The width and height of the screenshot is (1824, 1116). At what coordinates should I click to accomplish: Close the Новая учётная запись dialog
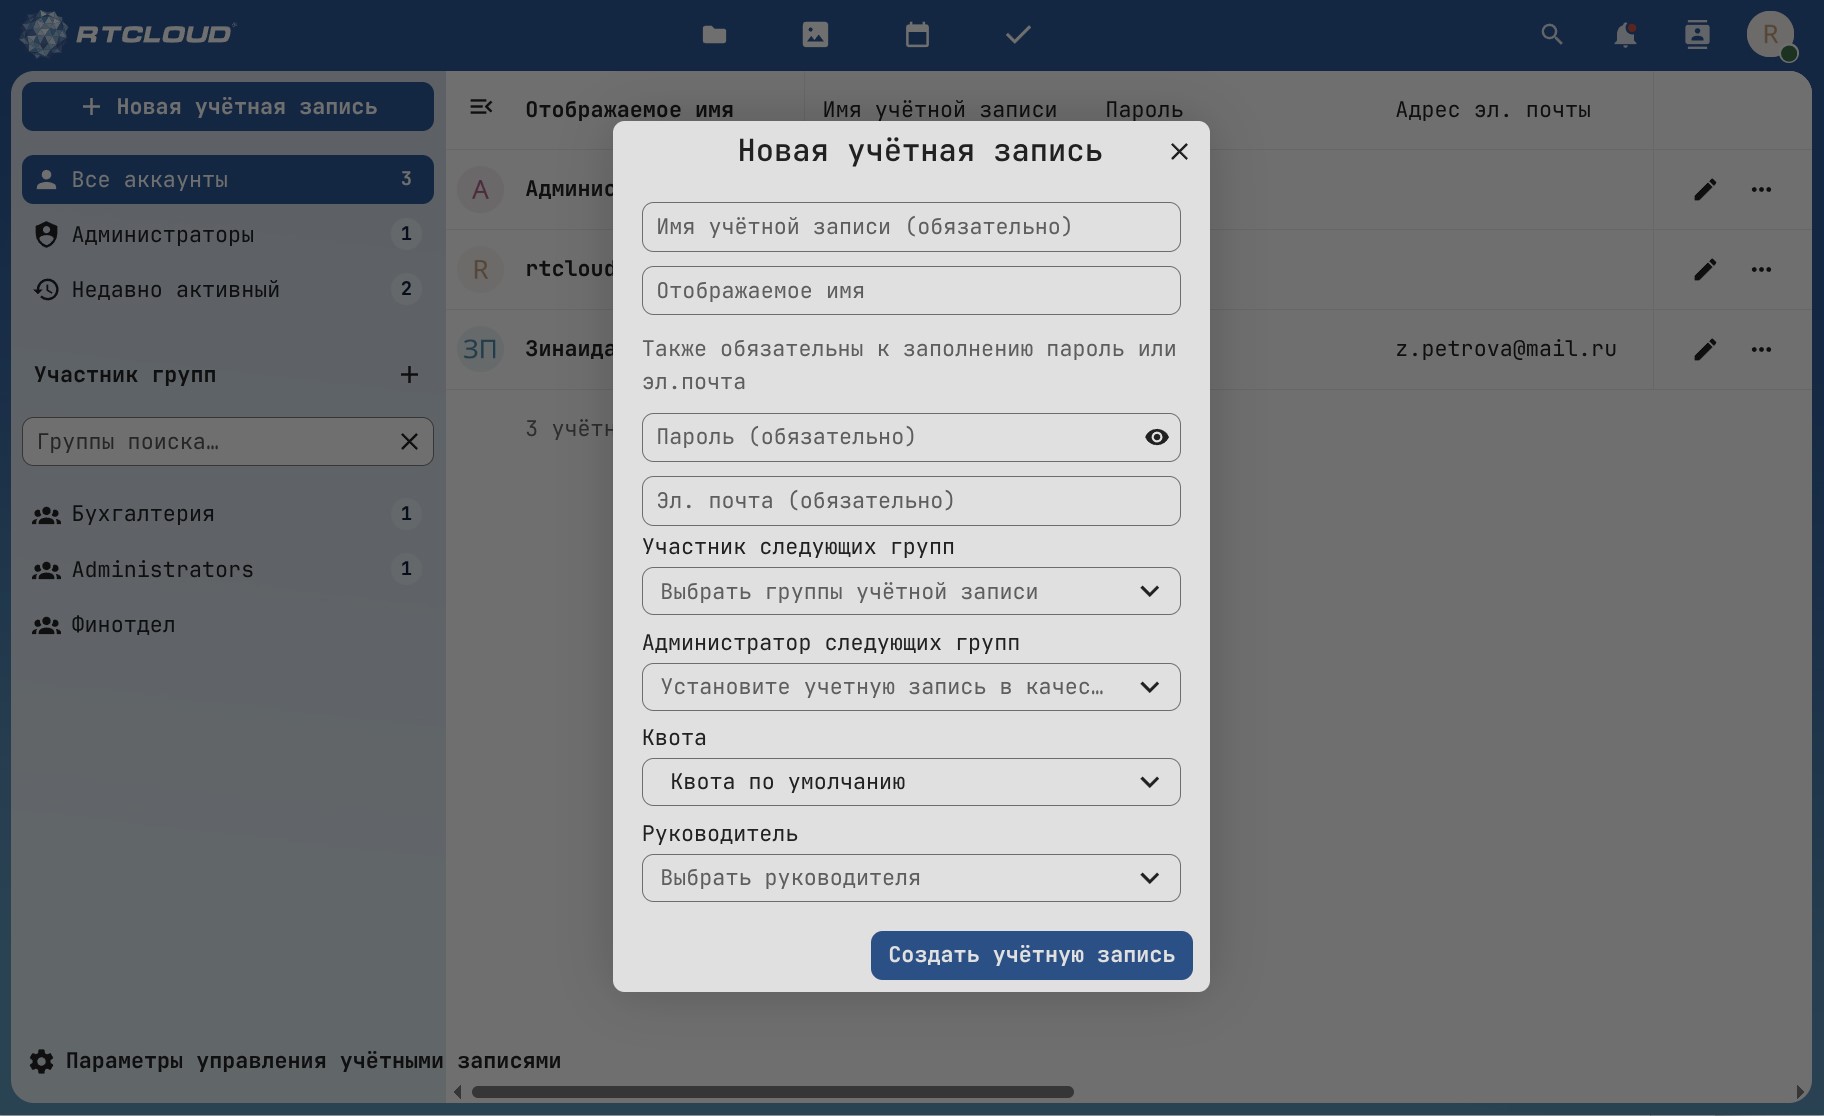(1179, 151)
